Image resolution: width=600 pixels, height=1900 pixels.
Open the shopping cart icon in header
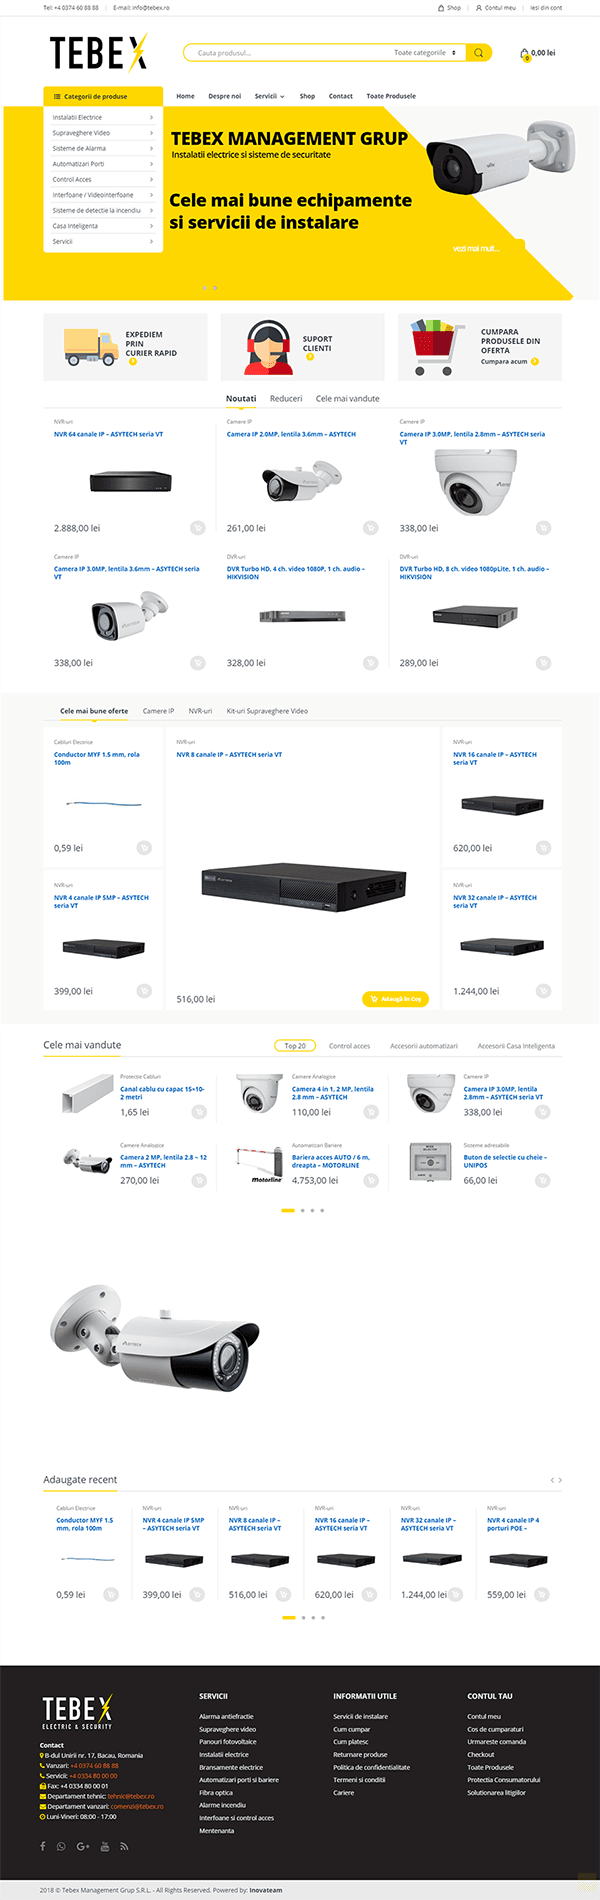coord(525,54)
